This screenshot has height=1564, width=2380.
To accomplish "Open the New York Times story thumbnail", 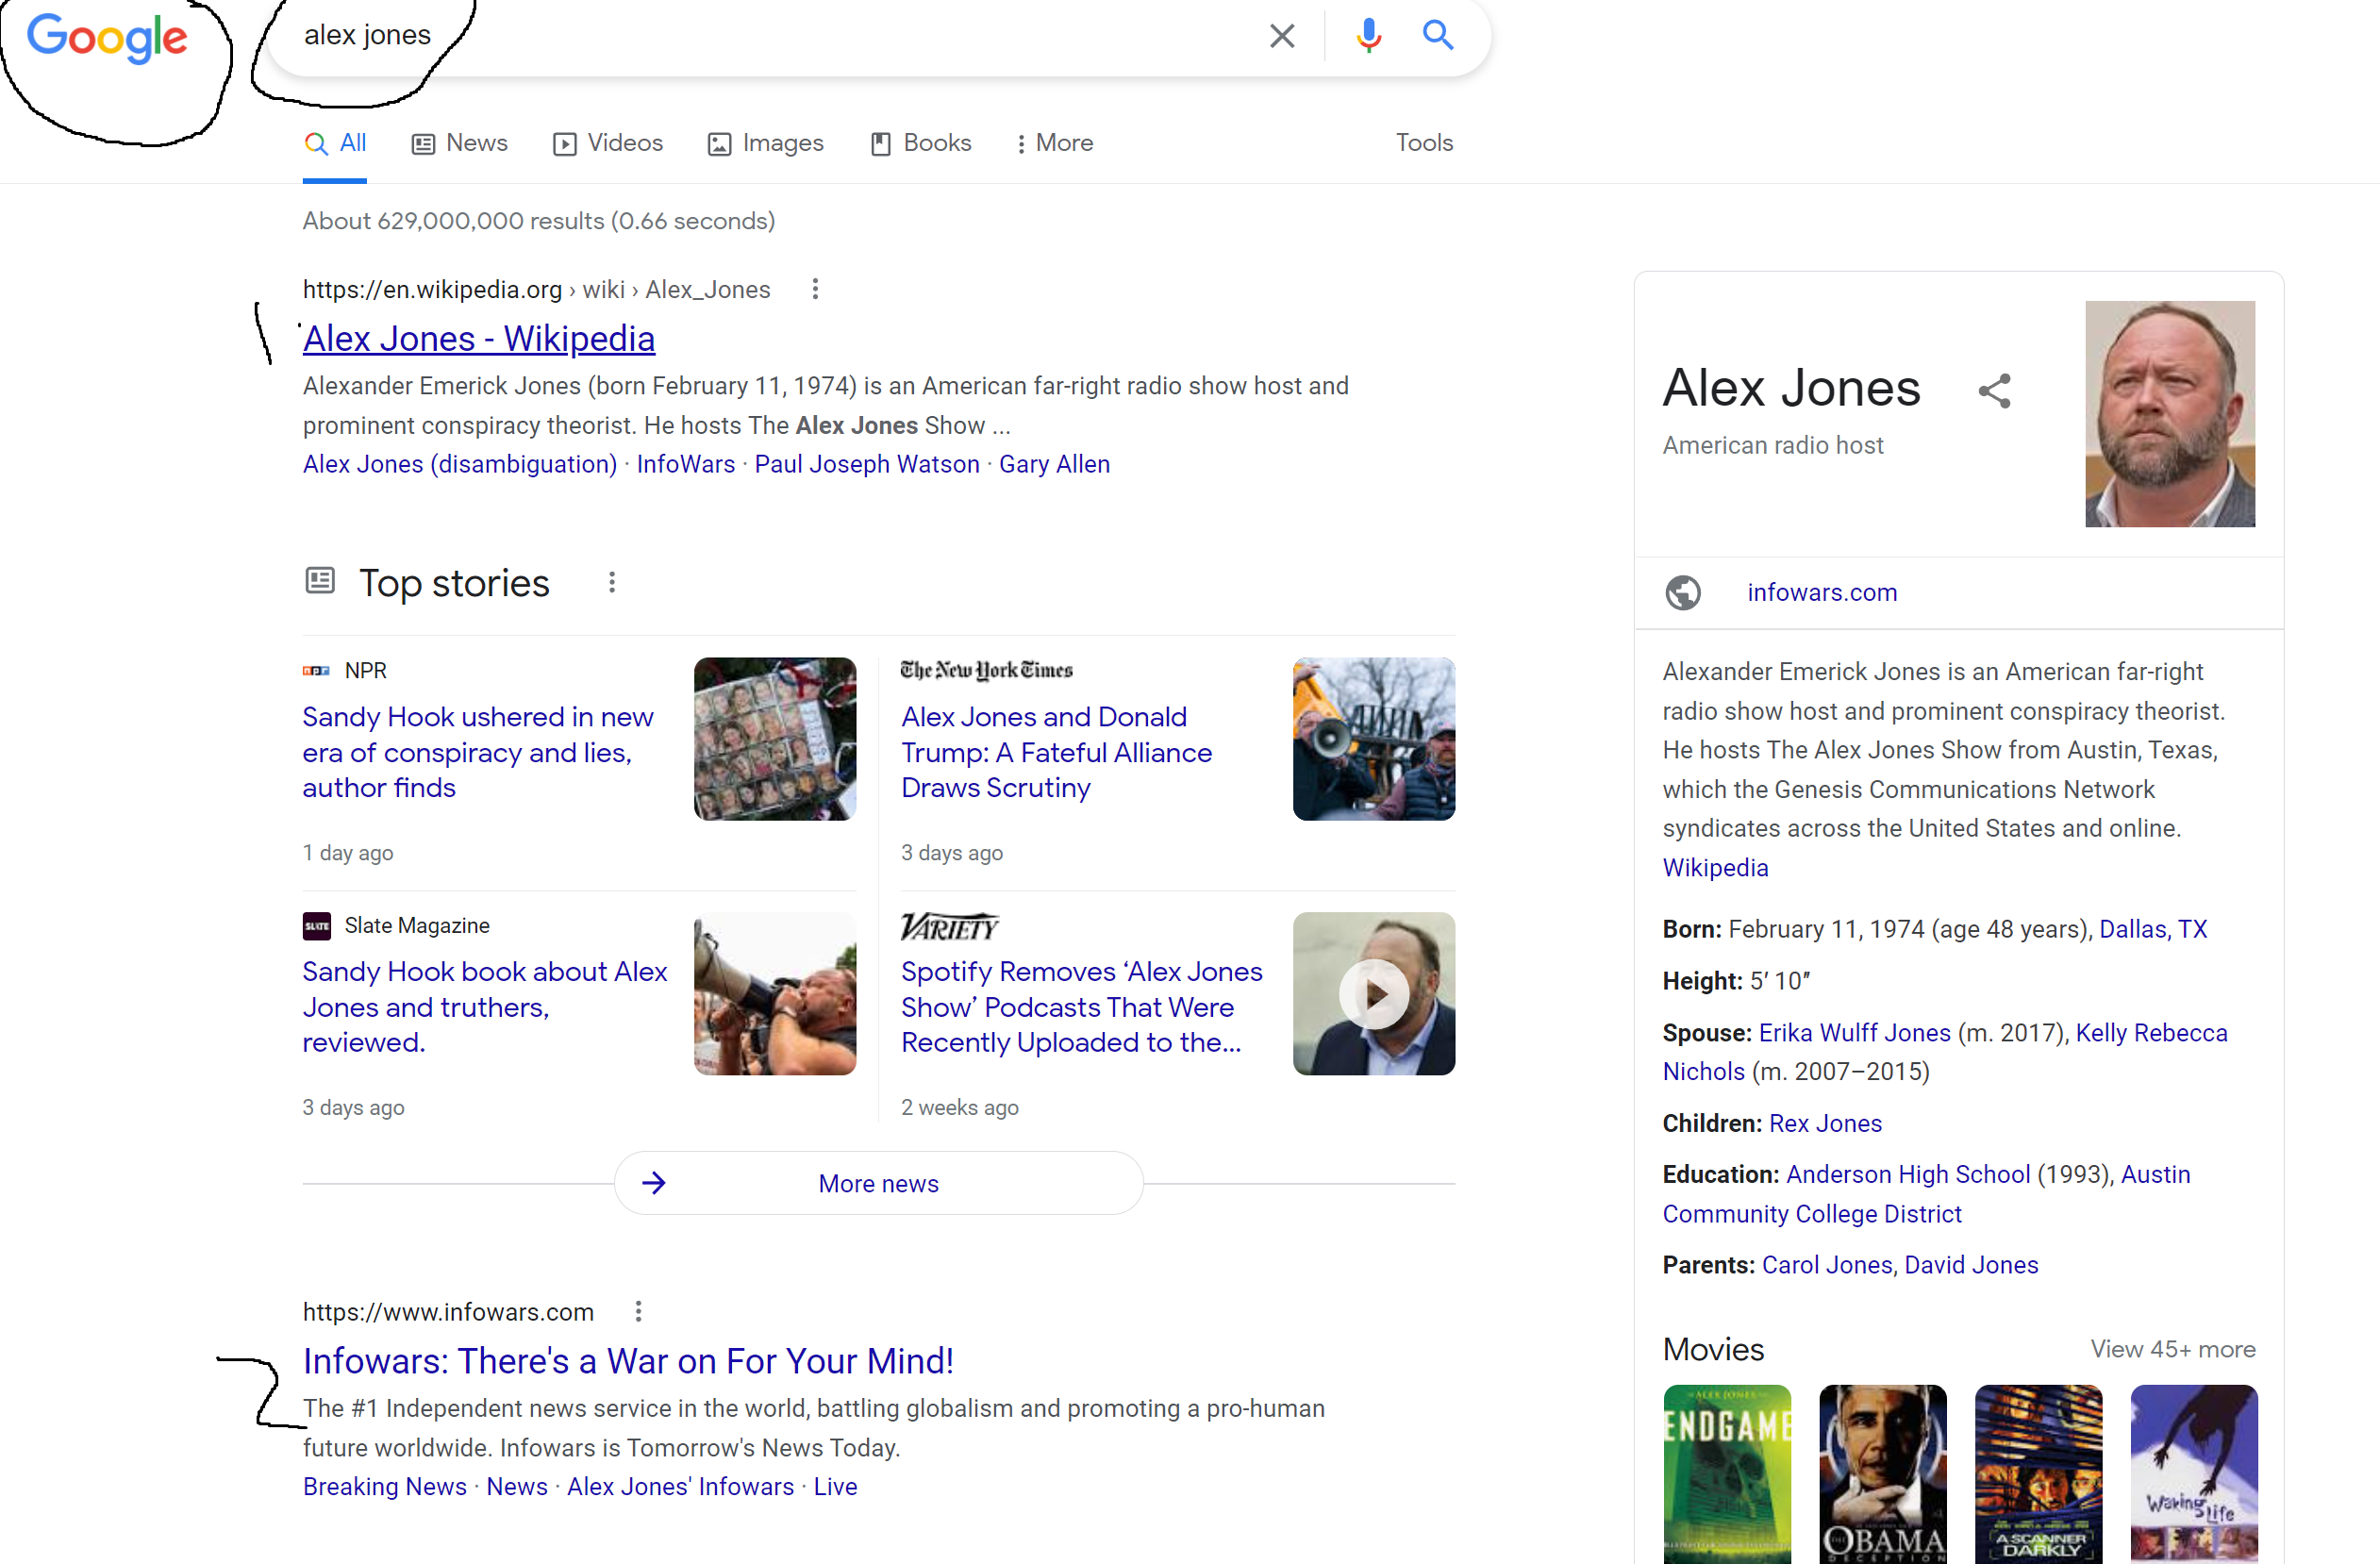I will (x=1374, y=739).
